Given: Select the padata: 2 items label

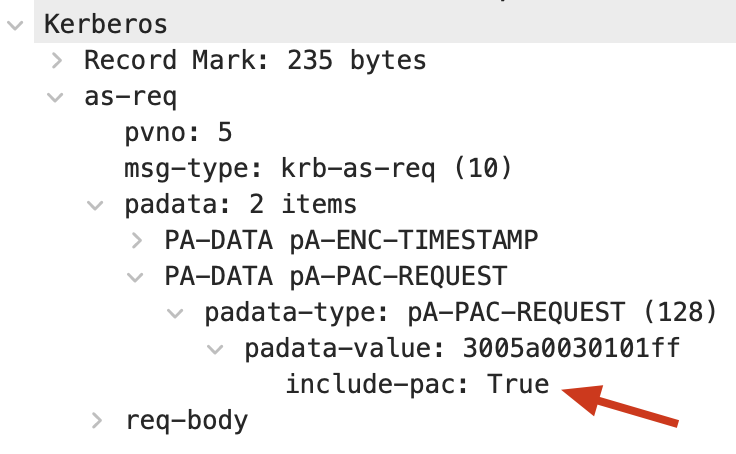Looking at the screenshot, I should (240, 204).
